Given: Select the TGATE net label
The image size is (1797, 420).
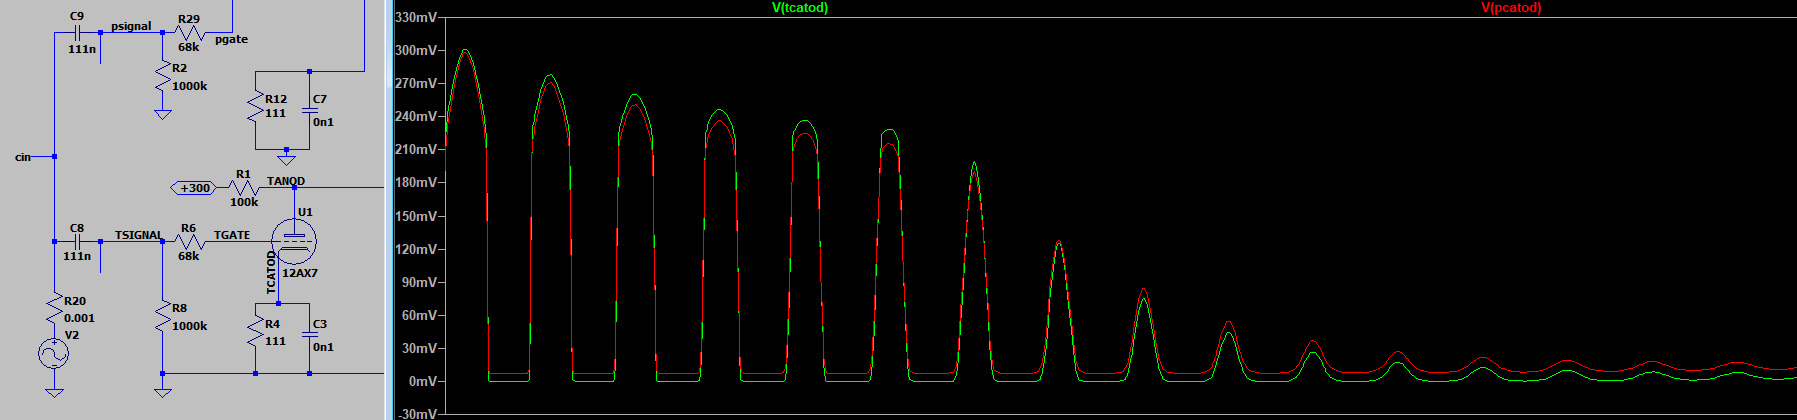Looking at the screenshot, I should [232, 235].
